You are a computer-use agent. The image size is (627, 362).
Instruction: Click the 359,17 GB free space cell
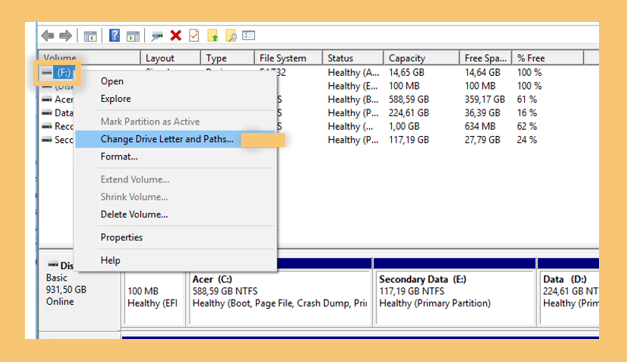pos(485,99)
